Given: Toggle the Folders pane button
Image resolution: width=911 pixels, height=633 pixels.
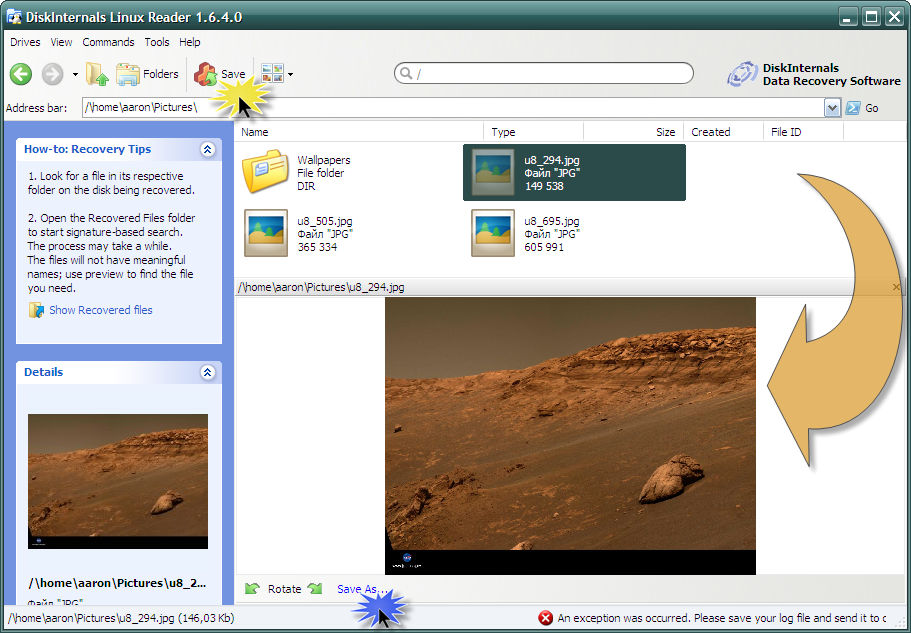Looking at the screenshot, I should point(147,74).
